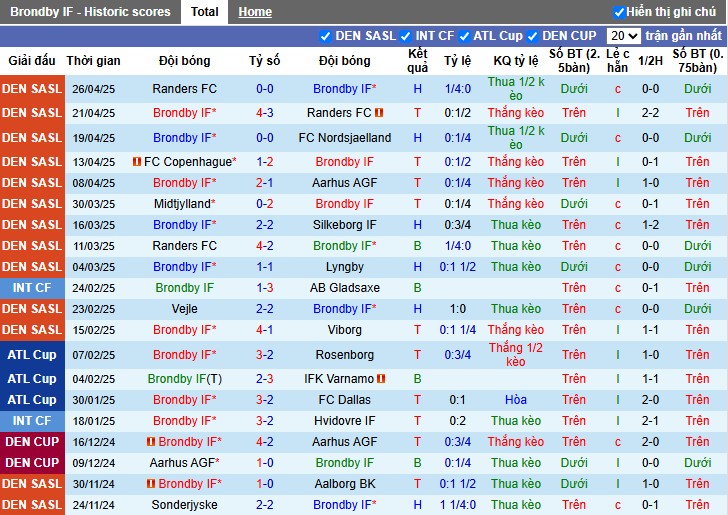
Task: Click the odds 1:0 for Vejle match
Action: 457,309
